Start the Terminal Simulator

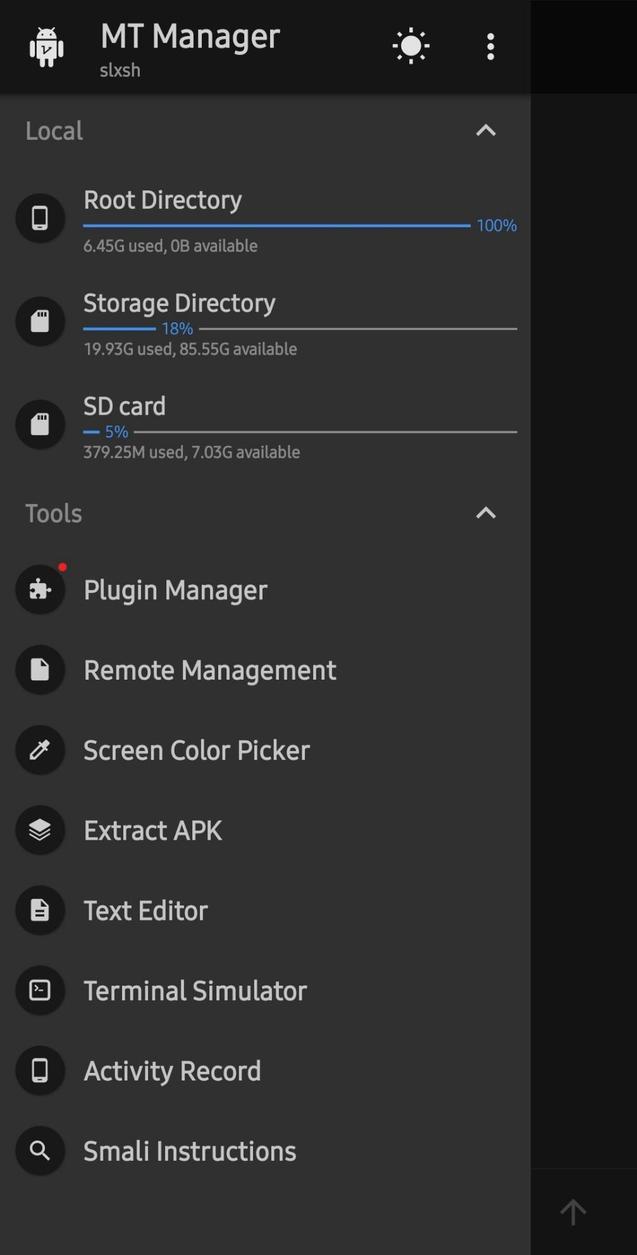(x=195, y=990)
